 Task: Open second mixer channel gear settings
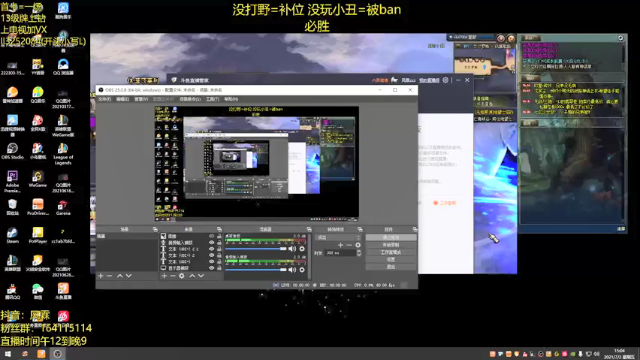pyautogui.click(x=302, y=269)
